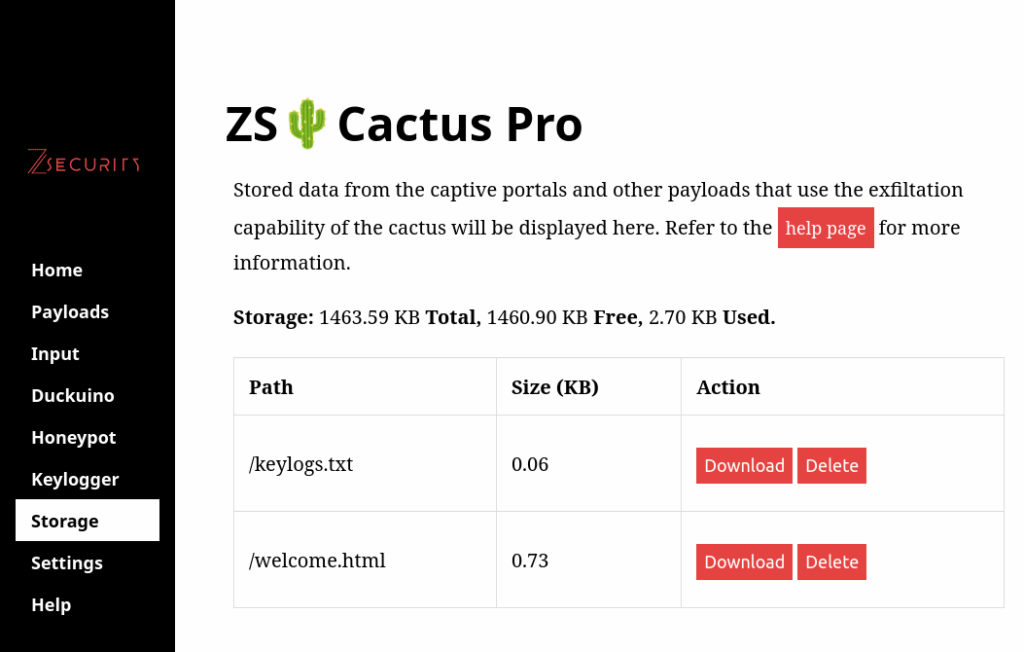This screenshot has height=652, width=1024.
Task: Delete the keylogs.txt file
Action: click(x=831, y=466)
